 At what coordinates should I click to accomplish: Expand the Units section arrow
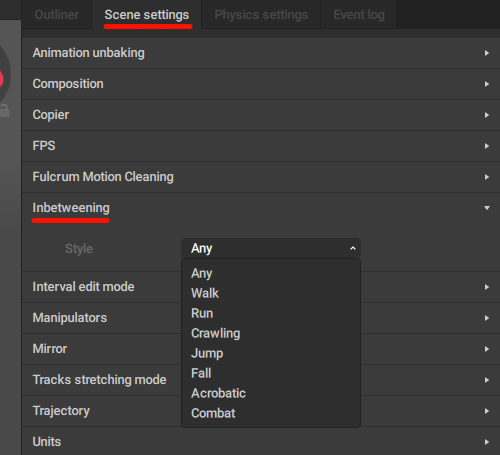click(487, 442)
